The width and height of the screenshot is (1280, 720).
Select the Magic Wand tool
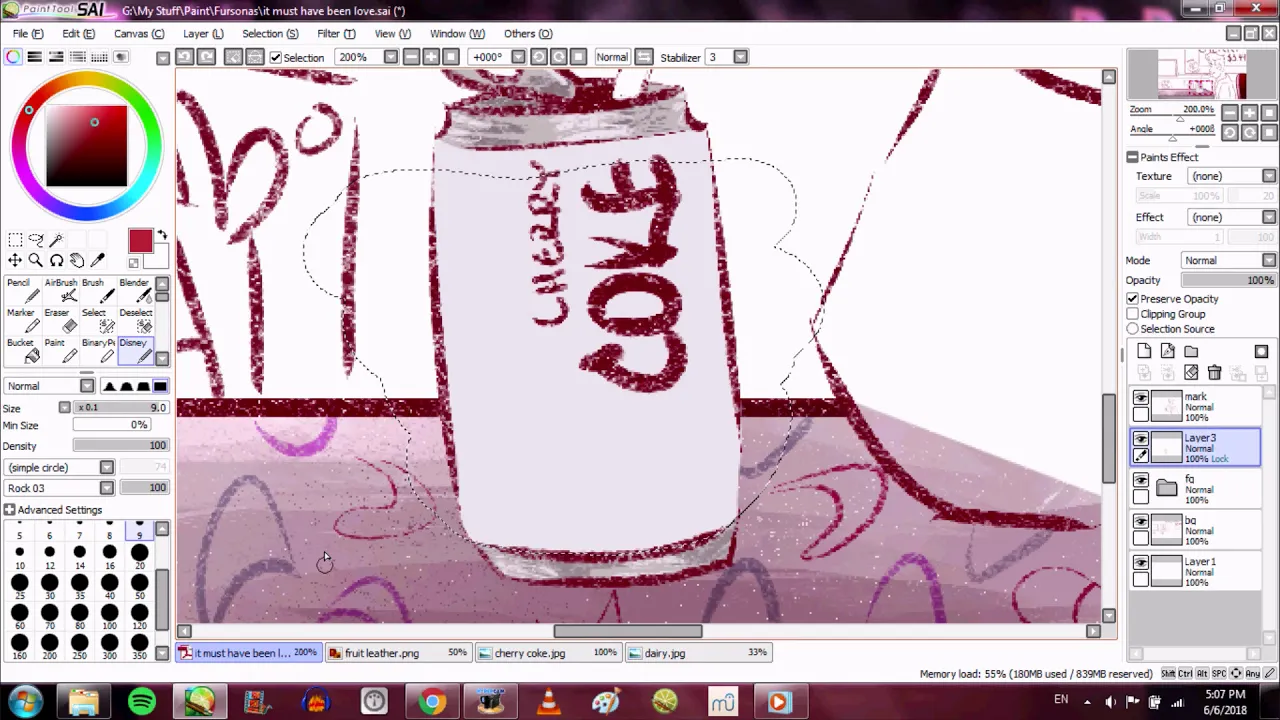tap(57, 240)
